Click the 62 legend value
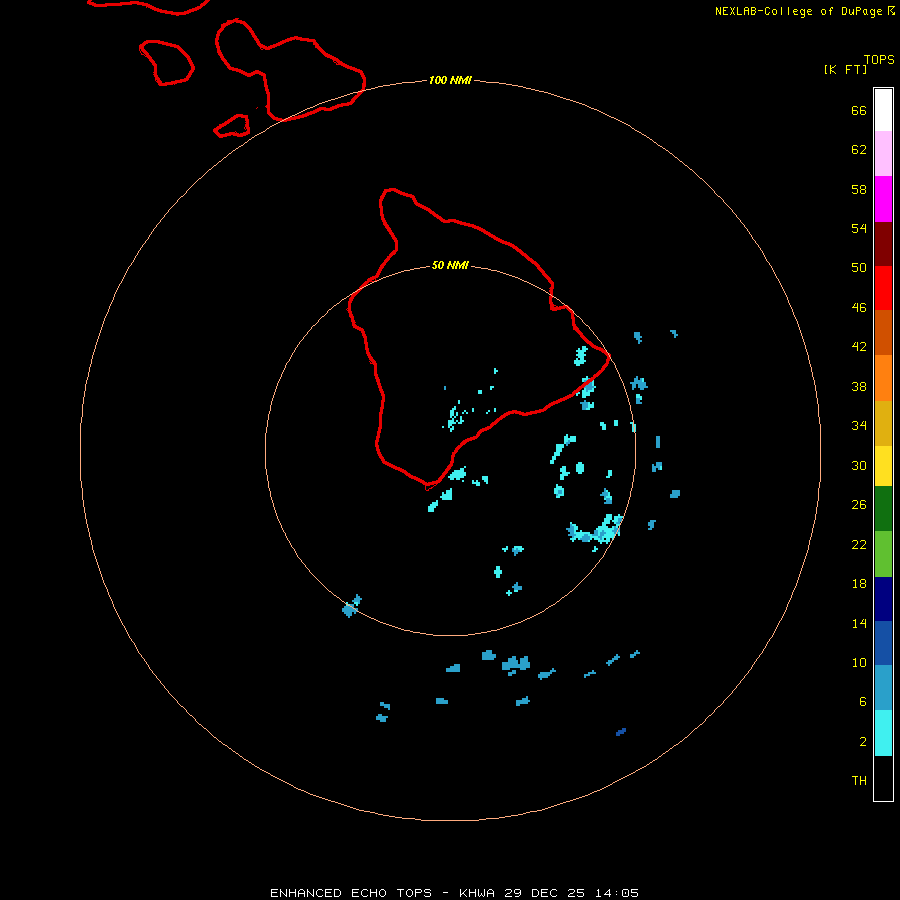Screen dimensions: 900x900 (x=859, y=149)
